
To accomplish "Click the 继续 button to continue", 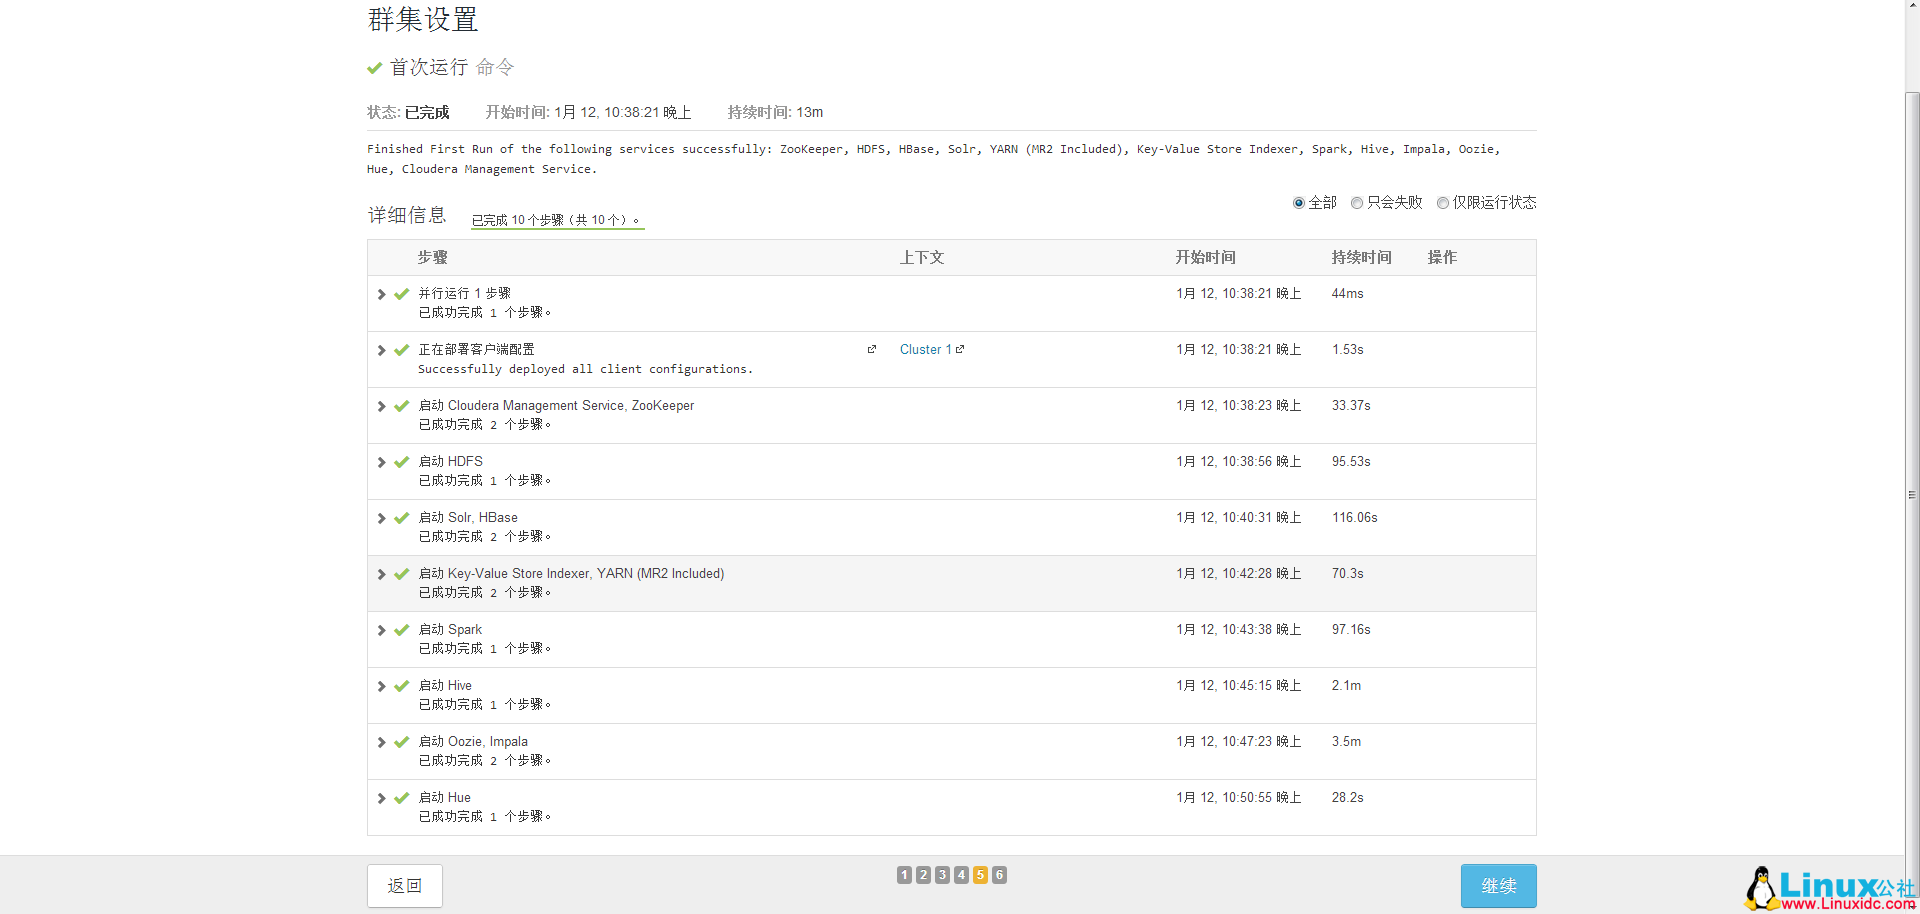I will tap(1498, 886).
